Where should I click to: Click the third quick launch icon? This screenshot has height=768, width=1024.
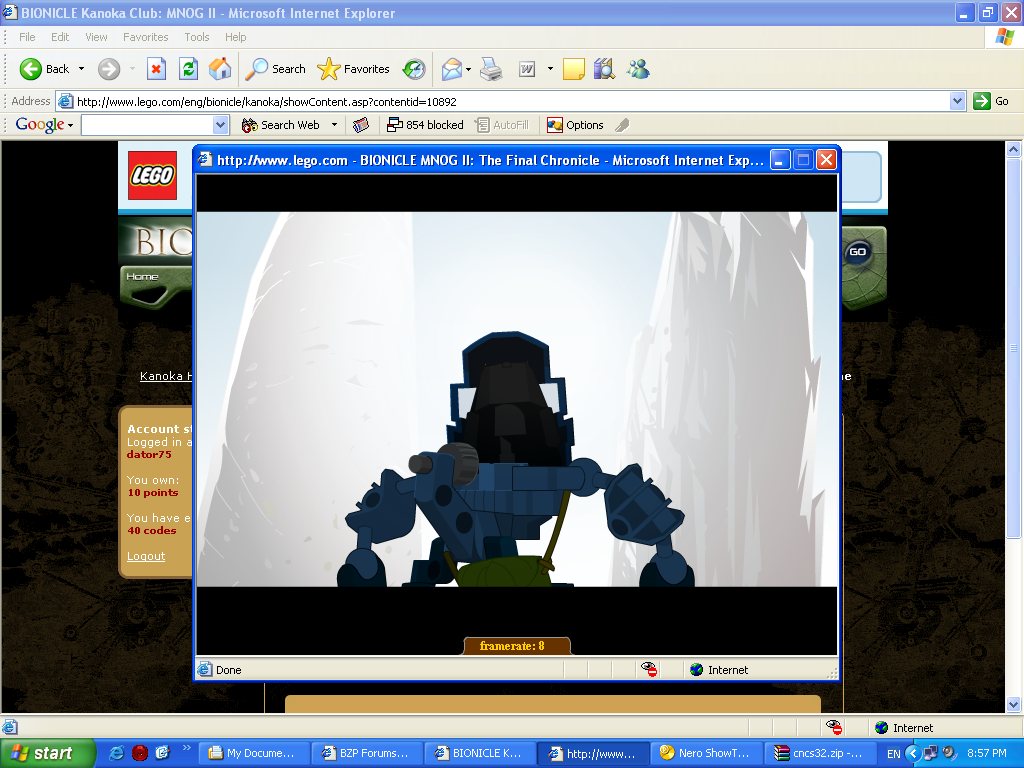[x=163, y=753]
